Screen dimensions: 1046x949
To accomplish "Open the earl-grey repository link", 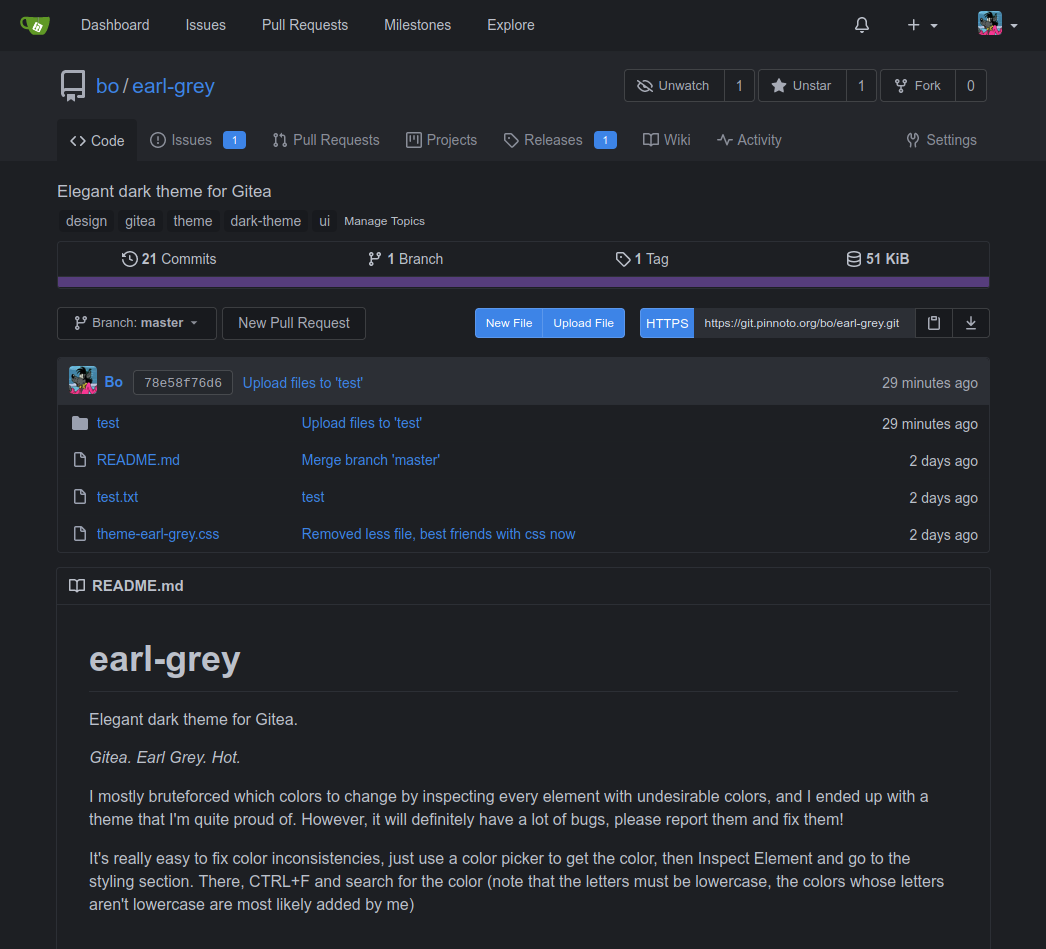I will tap(173, 86).
